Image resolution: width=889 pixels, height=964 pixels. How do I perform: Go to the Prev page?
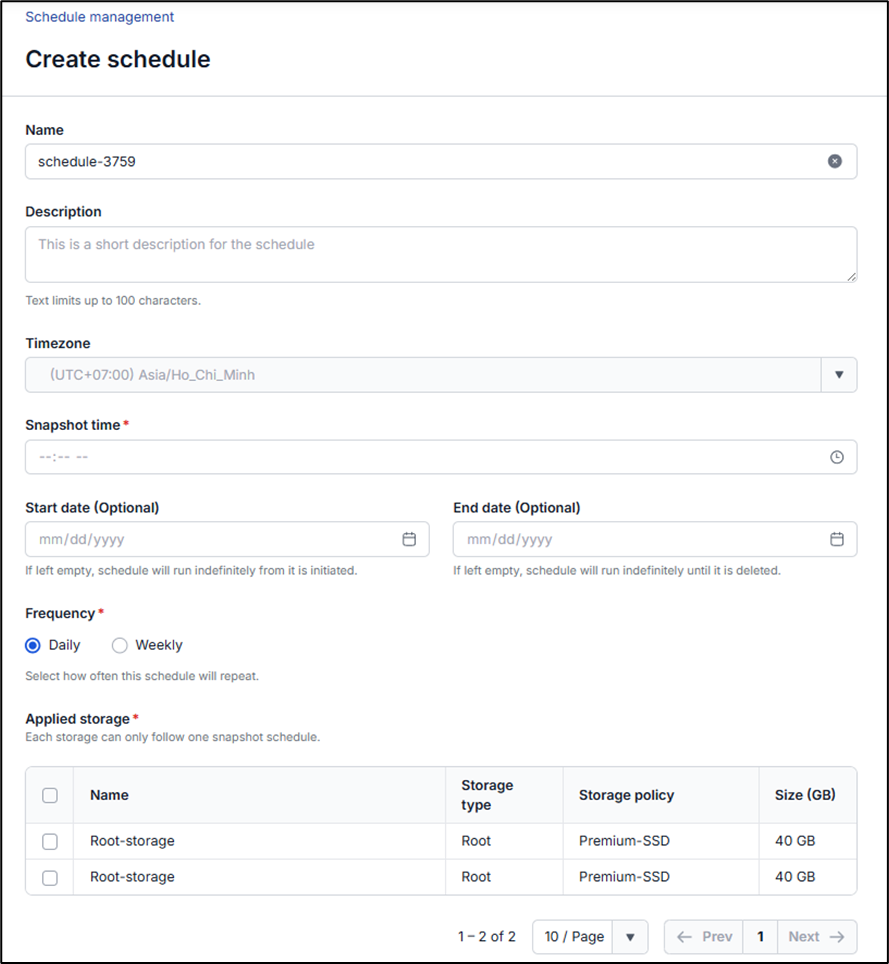click(705, 937)
